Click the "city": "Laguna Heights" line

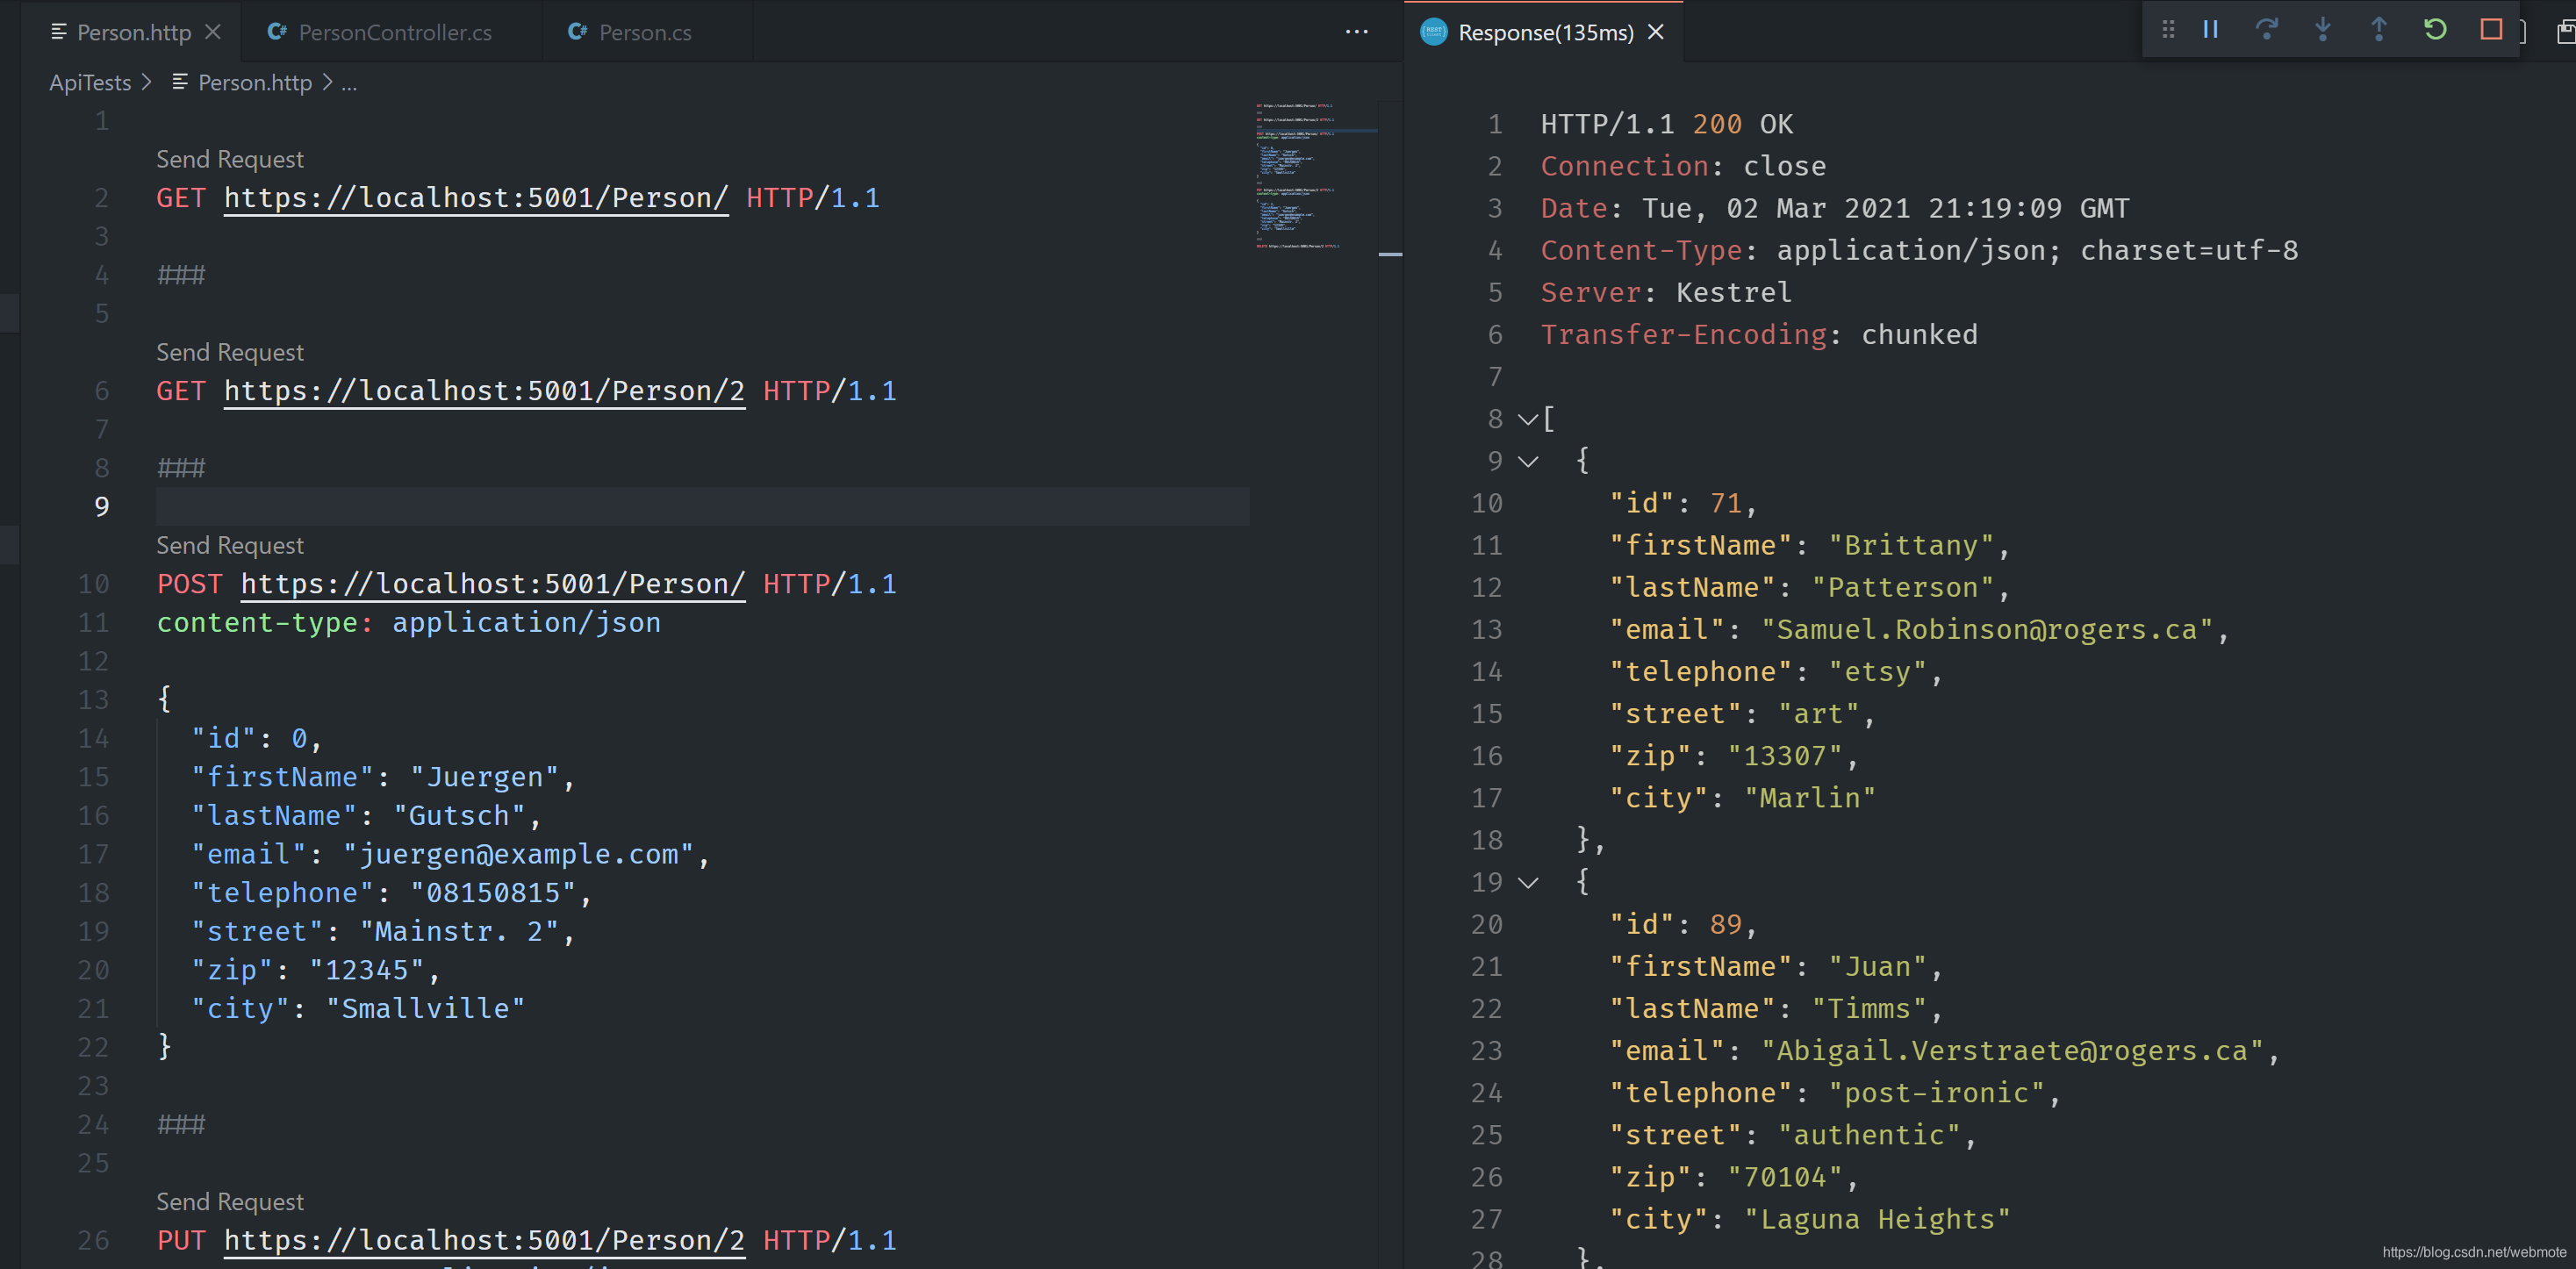pyautogui.click(x=1809, y=1219)
